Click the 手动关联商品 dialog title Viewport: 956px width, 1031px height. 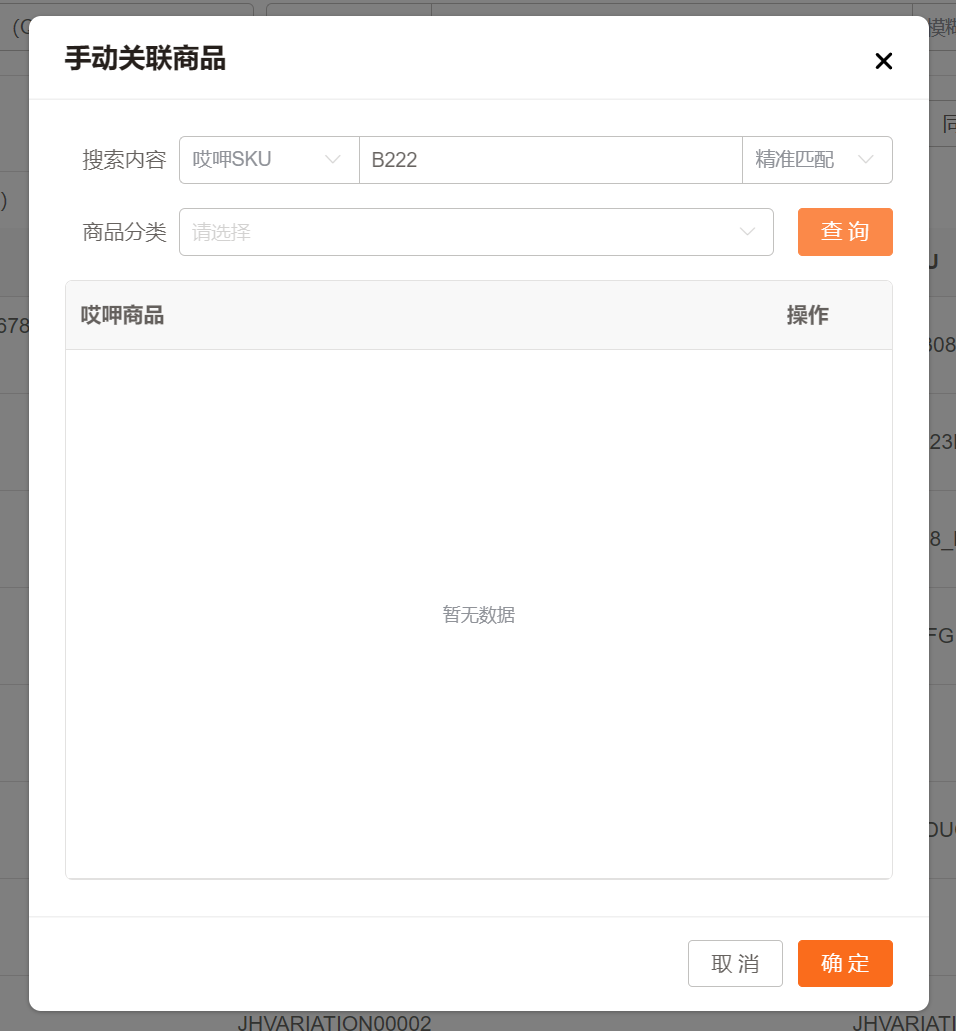(145, 59)
